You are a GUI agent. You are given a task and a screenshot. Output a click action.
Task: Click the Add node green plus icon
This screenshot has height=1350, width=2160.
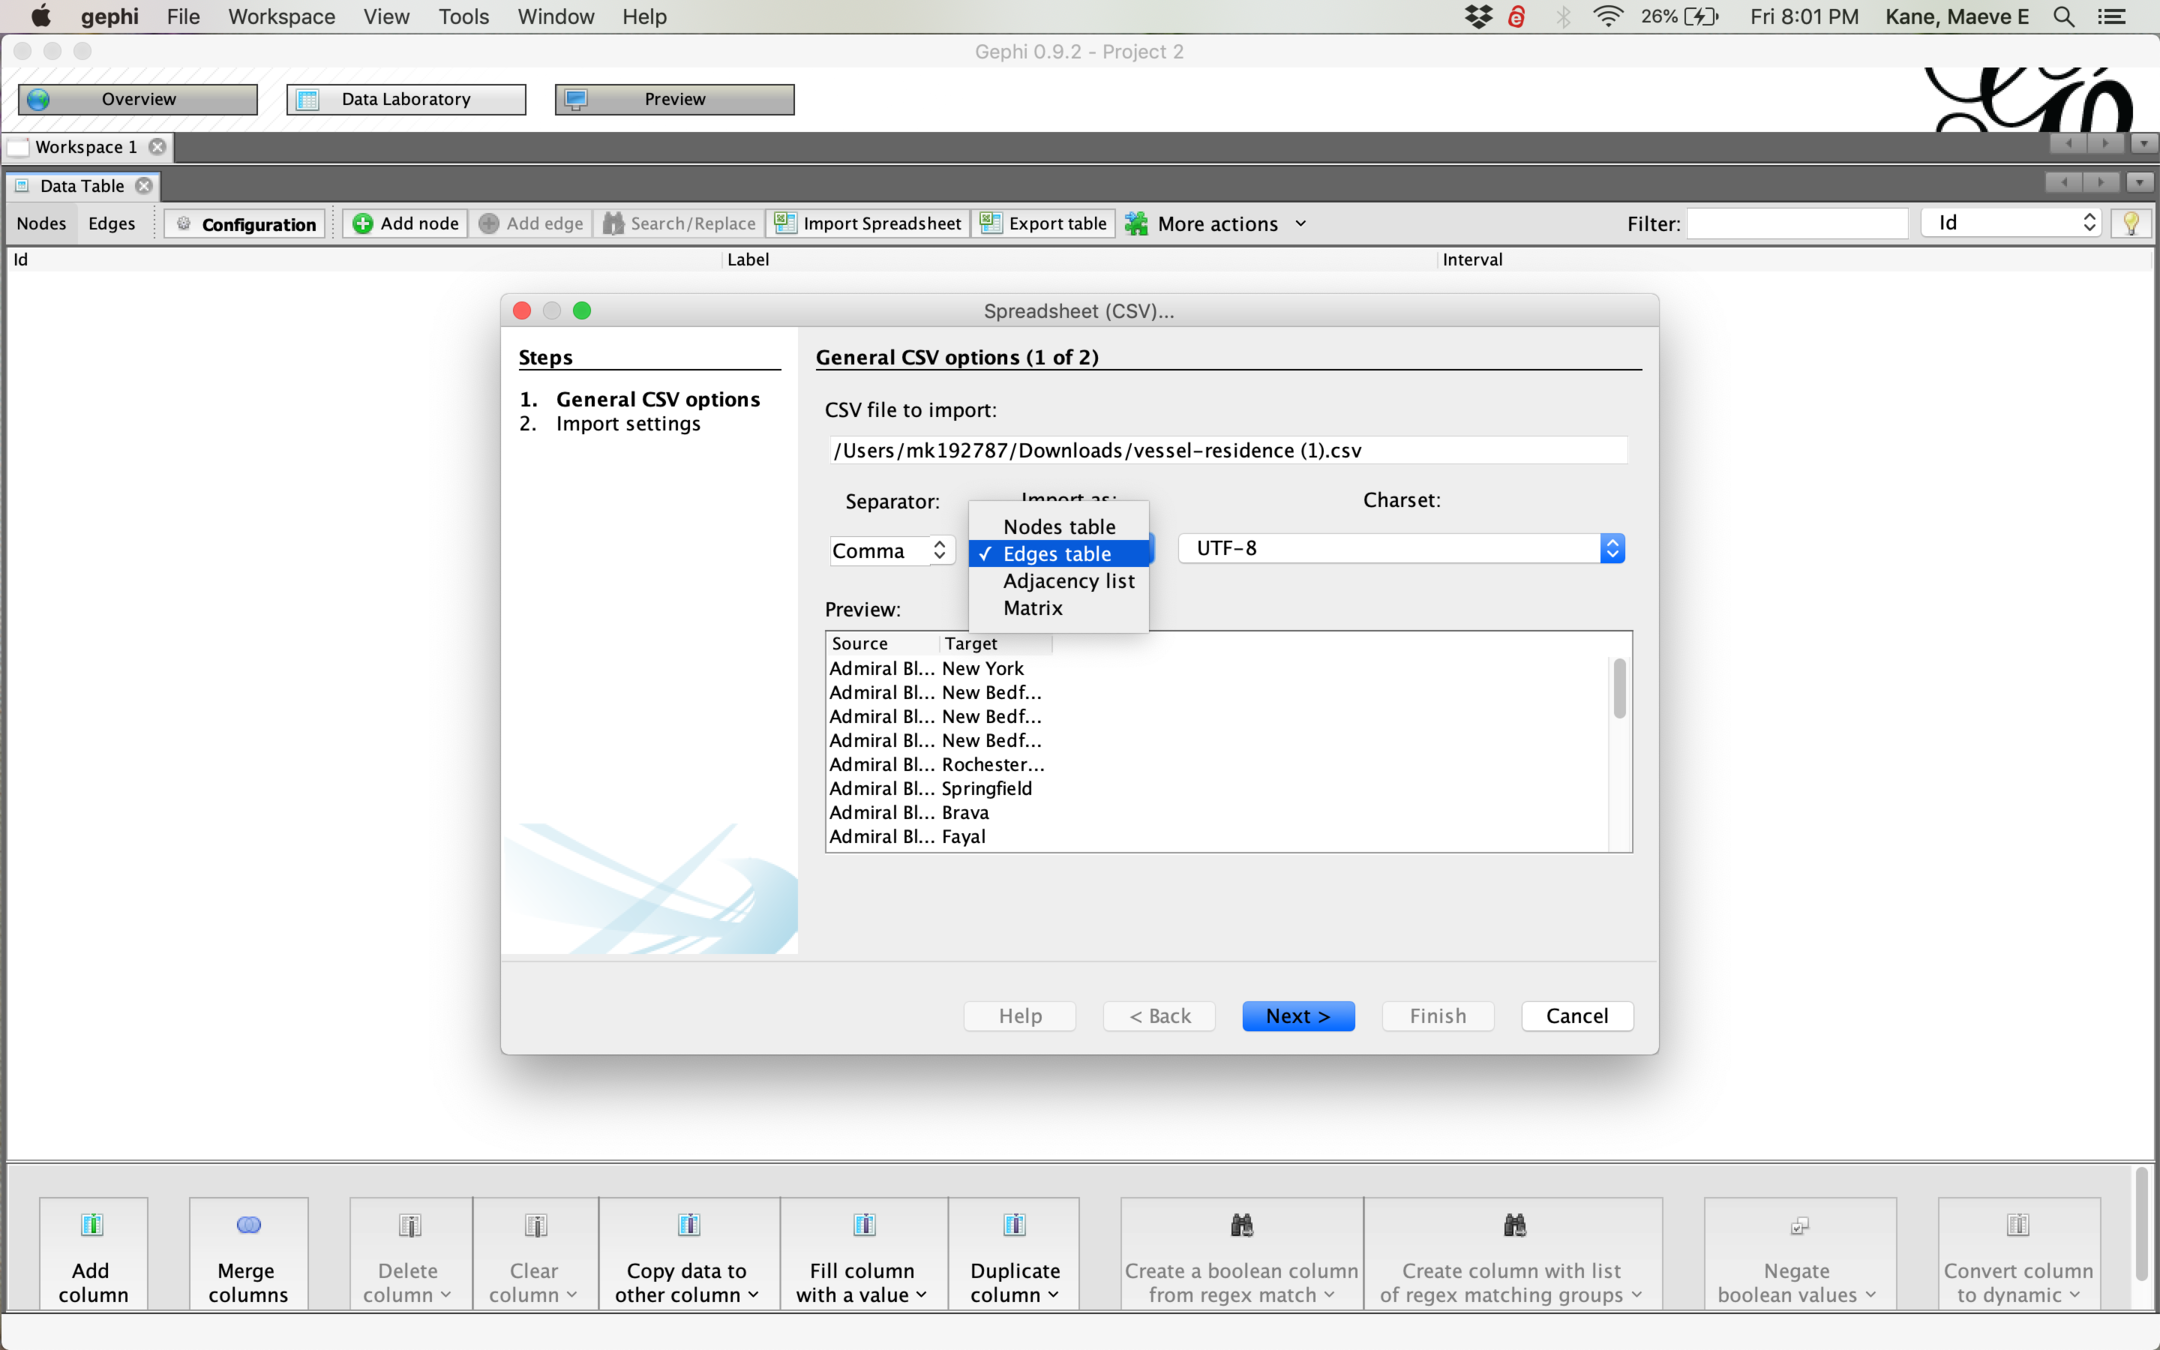(x=363, y=223)
